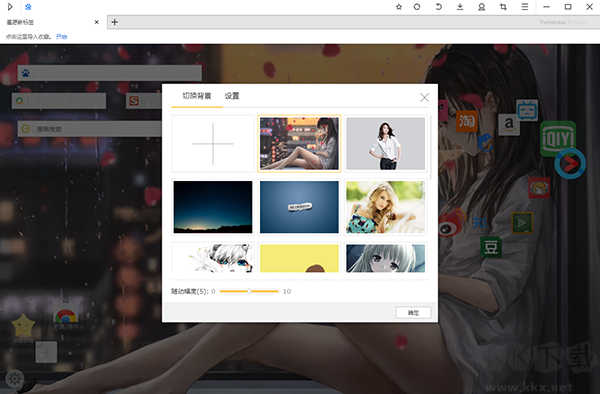Switch to the 设置 tab in dialog
Viewport: 600px width, 394px height.
tap(232, 96)
